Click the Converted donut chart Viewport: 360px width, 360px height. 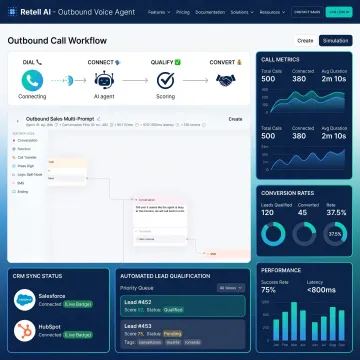click(304, 234)
